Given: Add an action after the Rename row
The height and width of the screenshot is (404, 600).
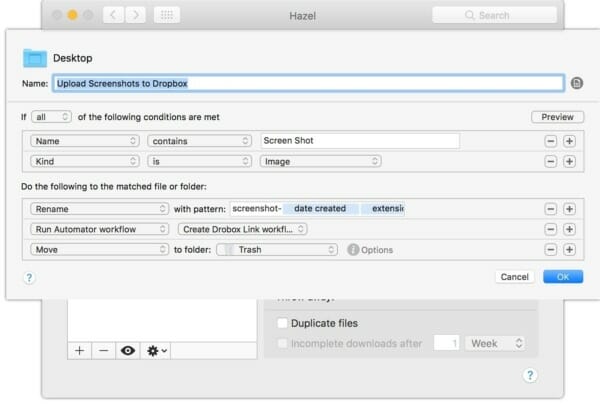Looking at the screenshot, I should point(569,209).
